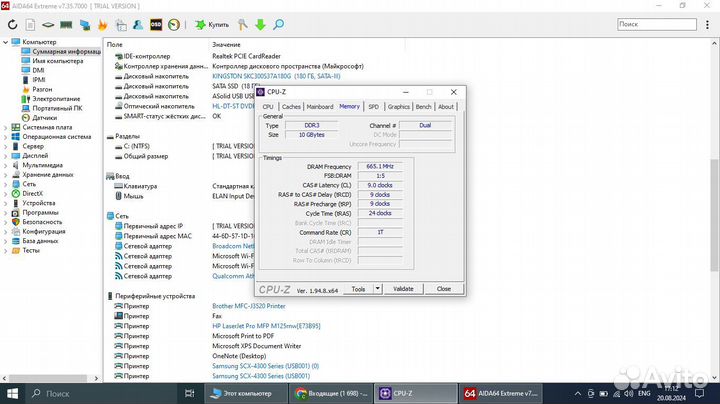720x404 pixels.
Task: Switch to About tab in CPU-Z
Action: pyautogui.click(x=446, y=107)
